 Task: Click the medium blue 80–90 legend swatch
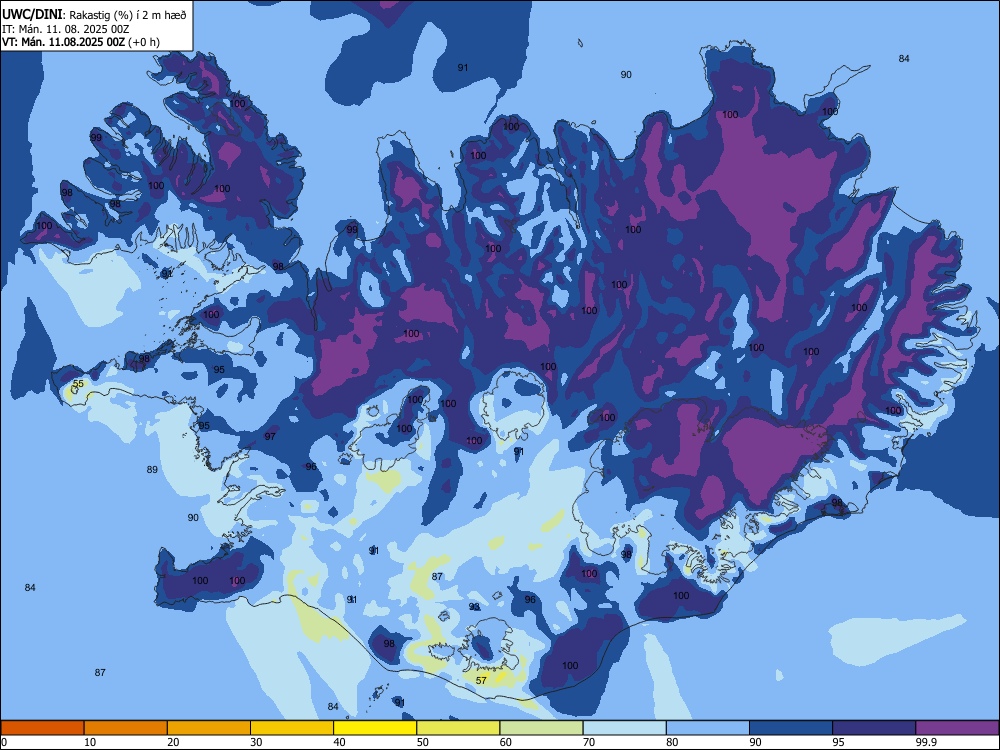[x=708, y=728]
